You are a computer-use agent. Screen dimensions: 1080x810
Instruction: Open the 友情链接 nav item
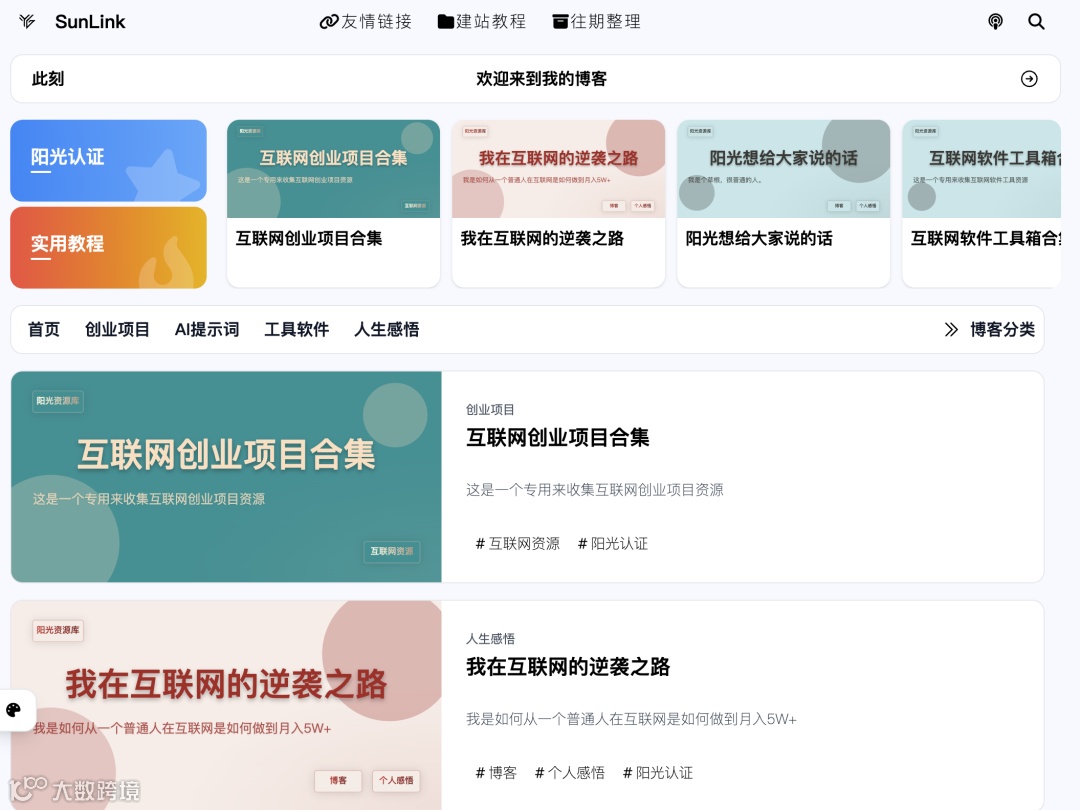point(366,22)
